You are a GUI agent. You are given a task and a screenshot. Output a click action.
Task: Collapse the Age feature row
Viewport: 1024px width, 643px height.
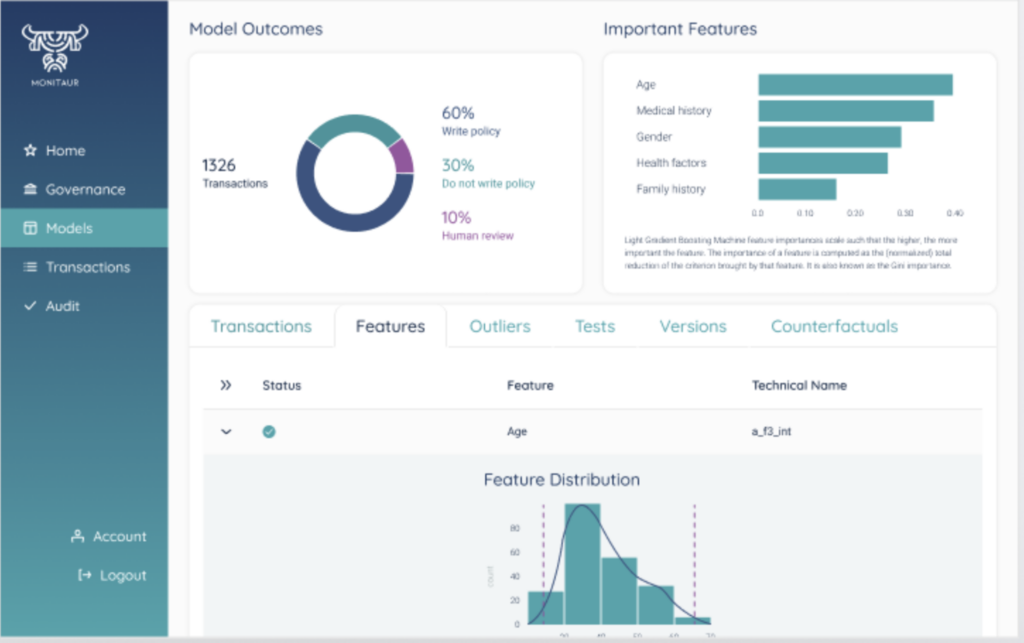[x=226, y=431]
